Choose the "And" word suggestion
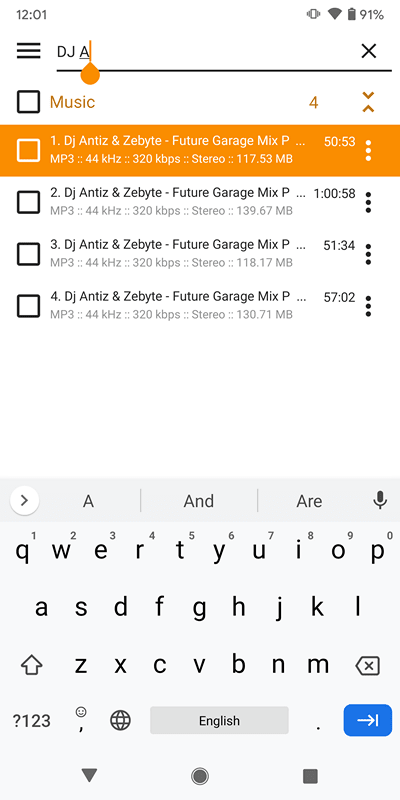 pyautogui.click(x=198, y=501)
